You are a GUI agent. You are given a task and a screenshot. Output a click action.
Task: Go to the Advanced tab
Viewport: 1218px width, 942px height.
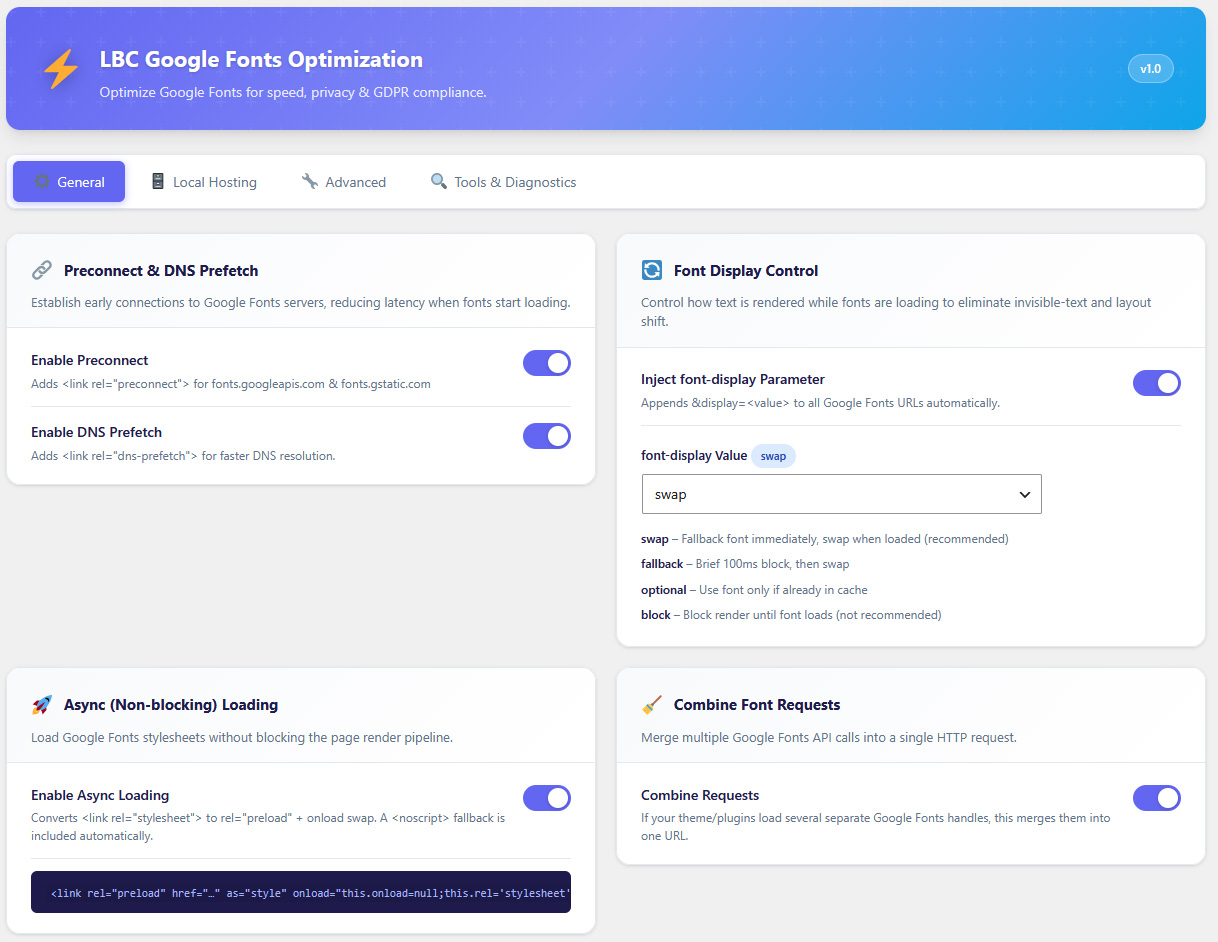344,182
